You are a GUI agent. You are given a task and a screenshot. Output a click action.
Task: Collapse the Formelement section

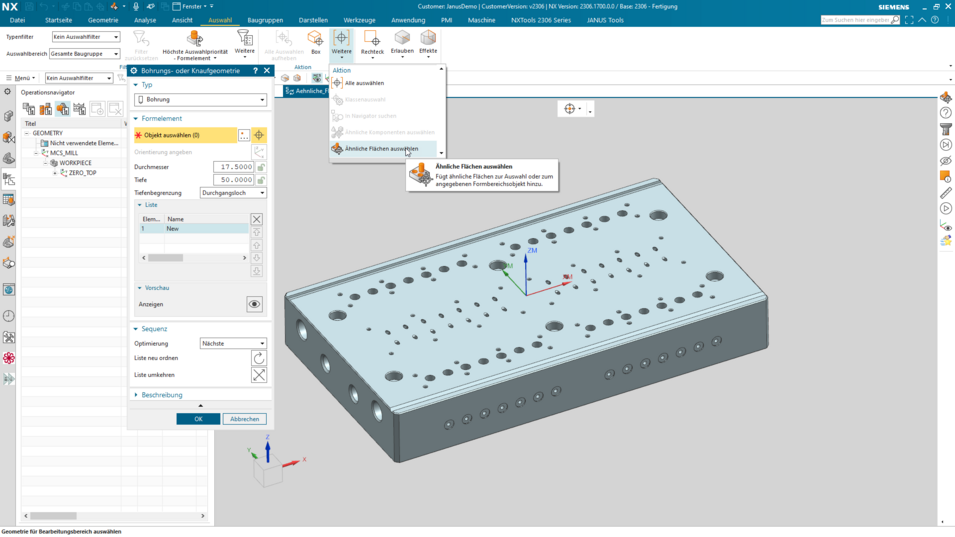136,119
